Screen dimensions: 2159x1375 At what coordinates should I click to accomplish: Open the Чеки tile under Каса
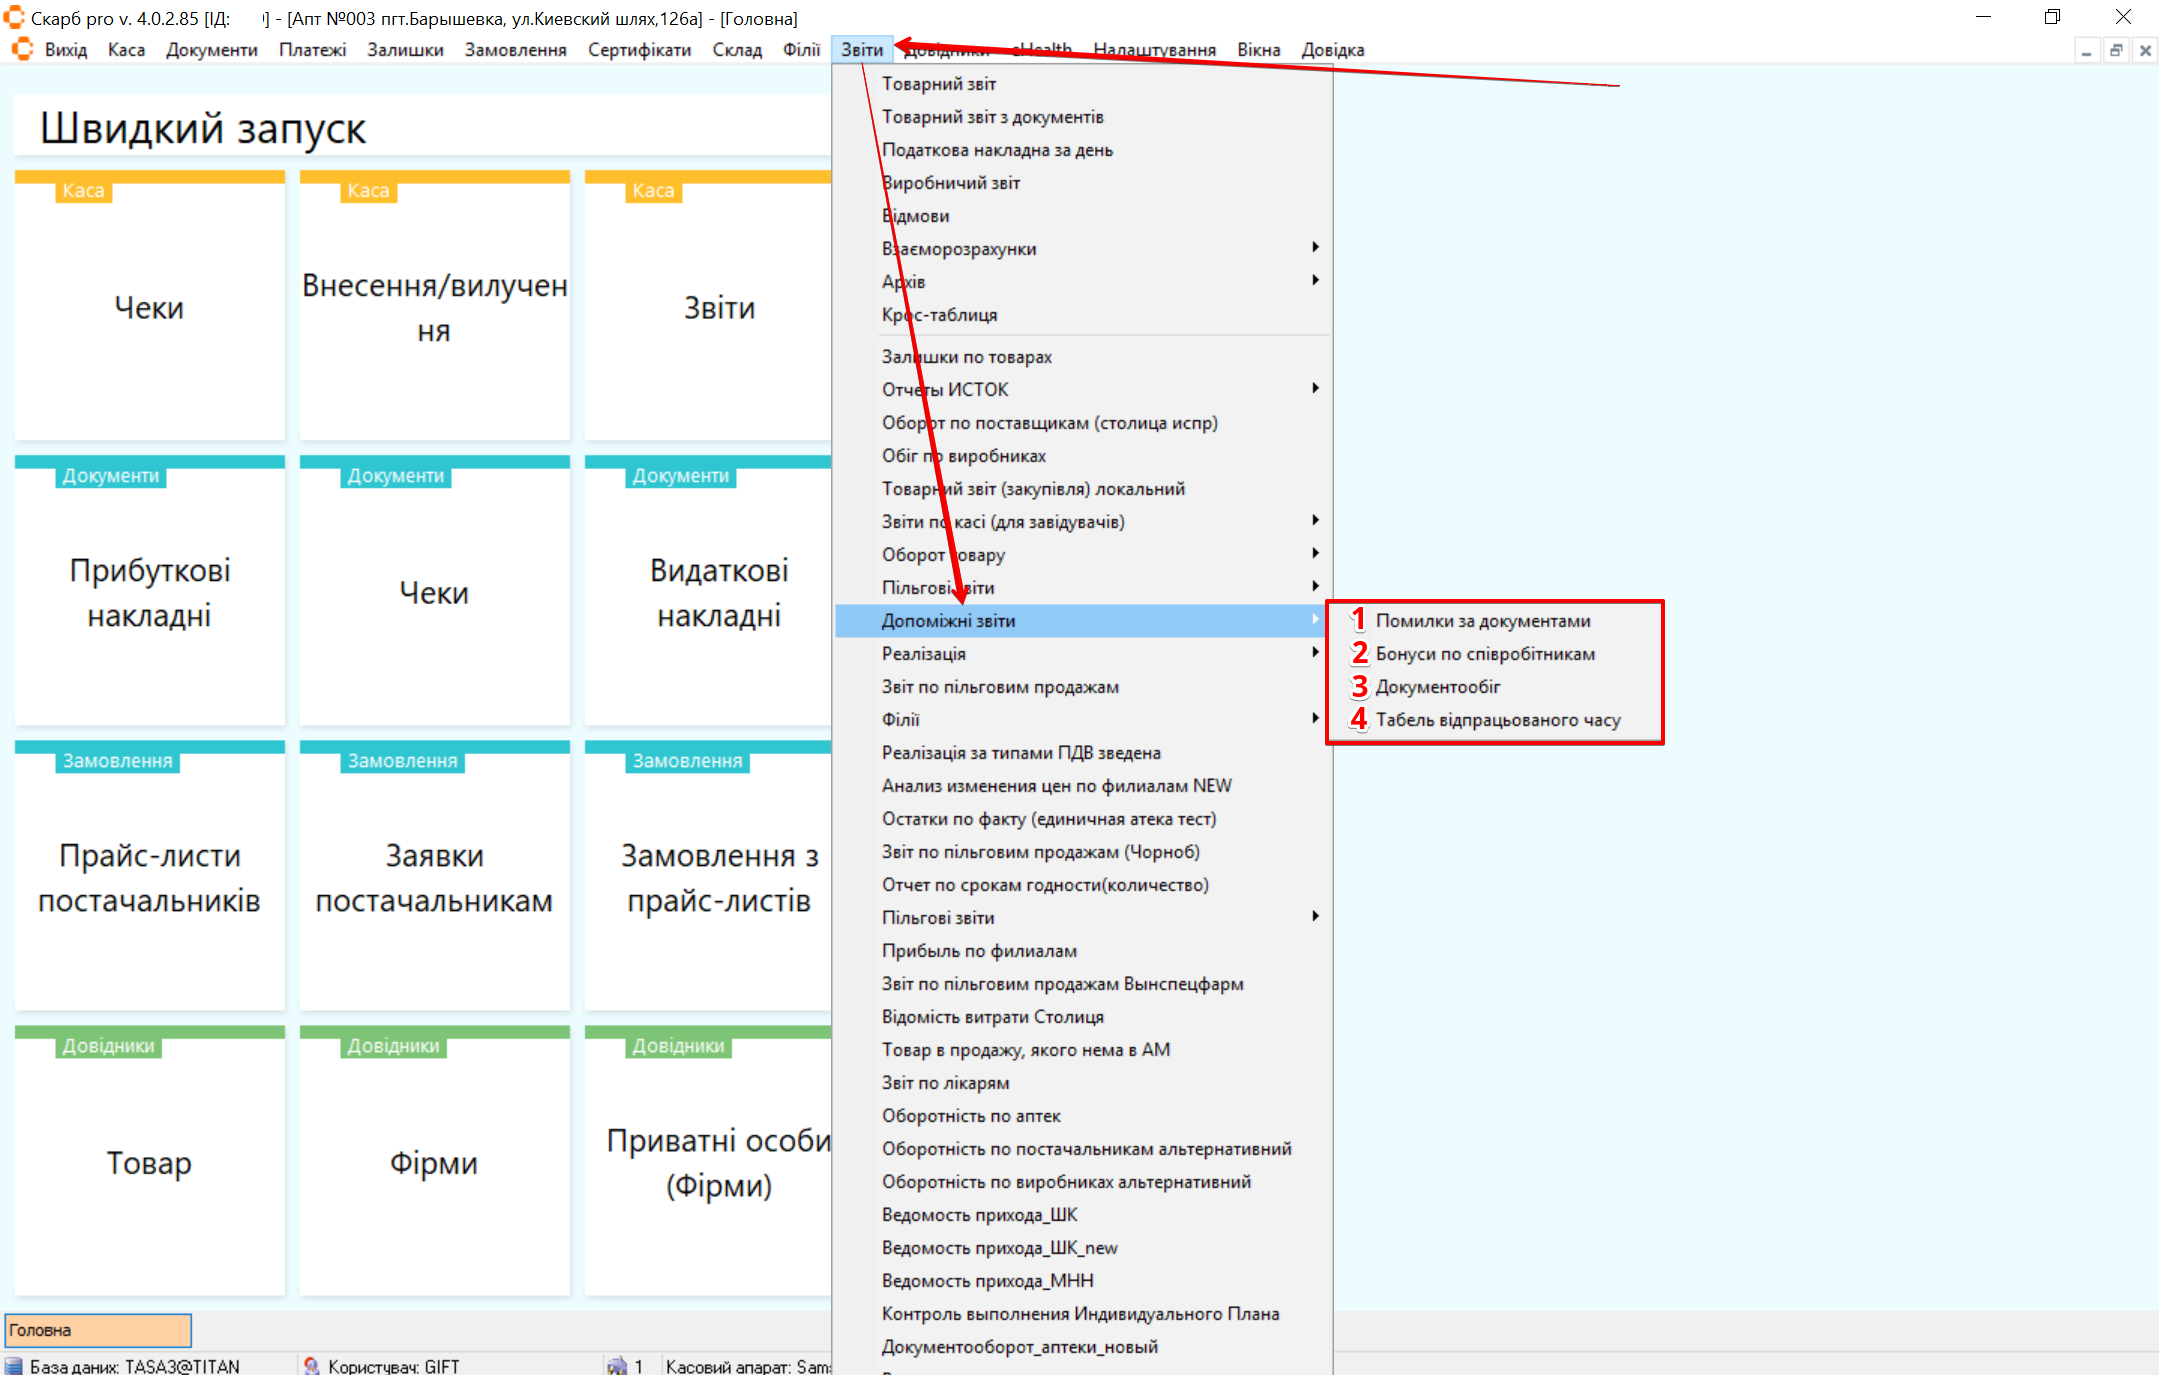[149, 307]
